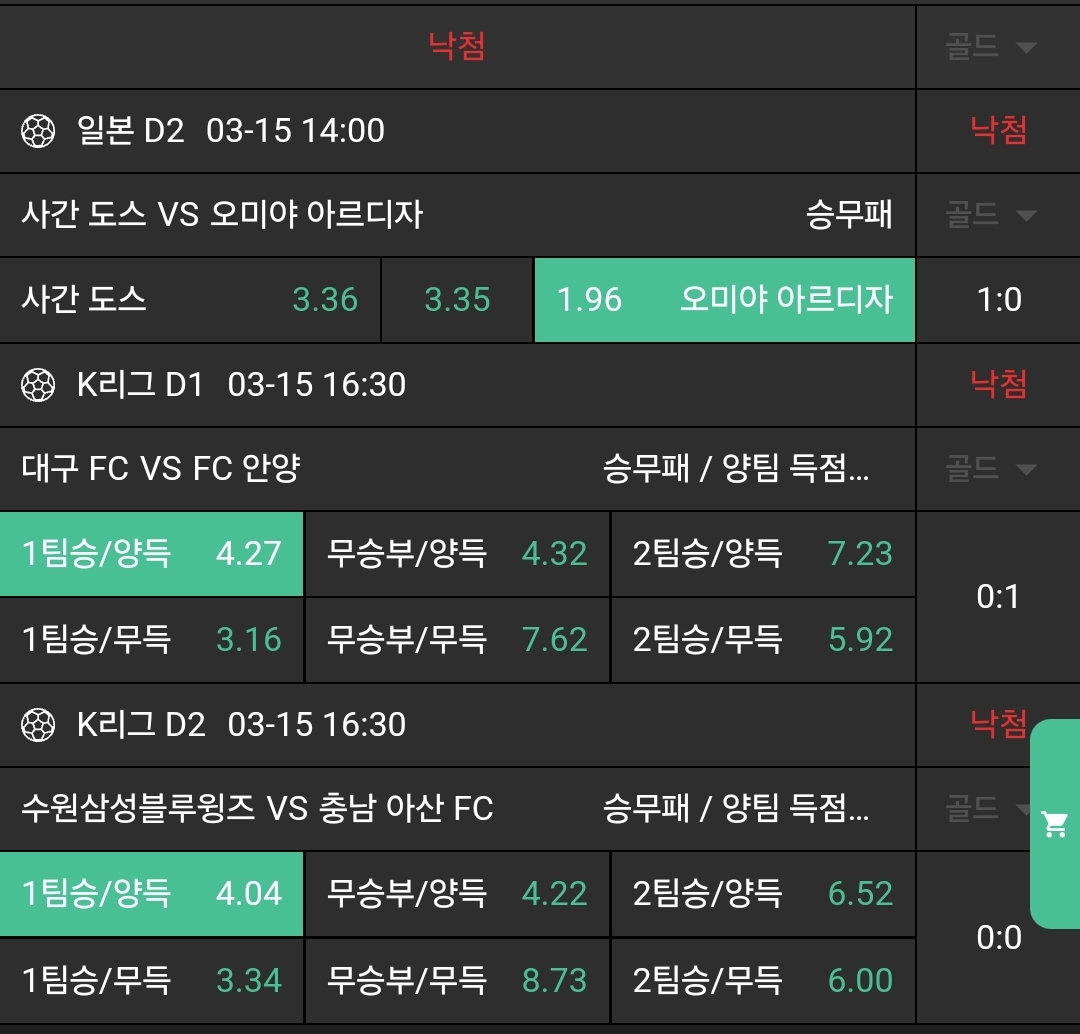Click the 승무패 market label for 사간 도스

(849, 215)
